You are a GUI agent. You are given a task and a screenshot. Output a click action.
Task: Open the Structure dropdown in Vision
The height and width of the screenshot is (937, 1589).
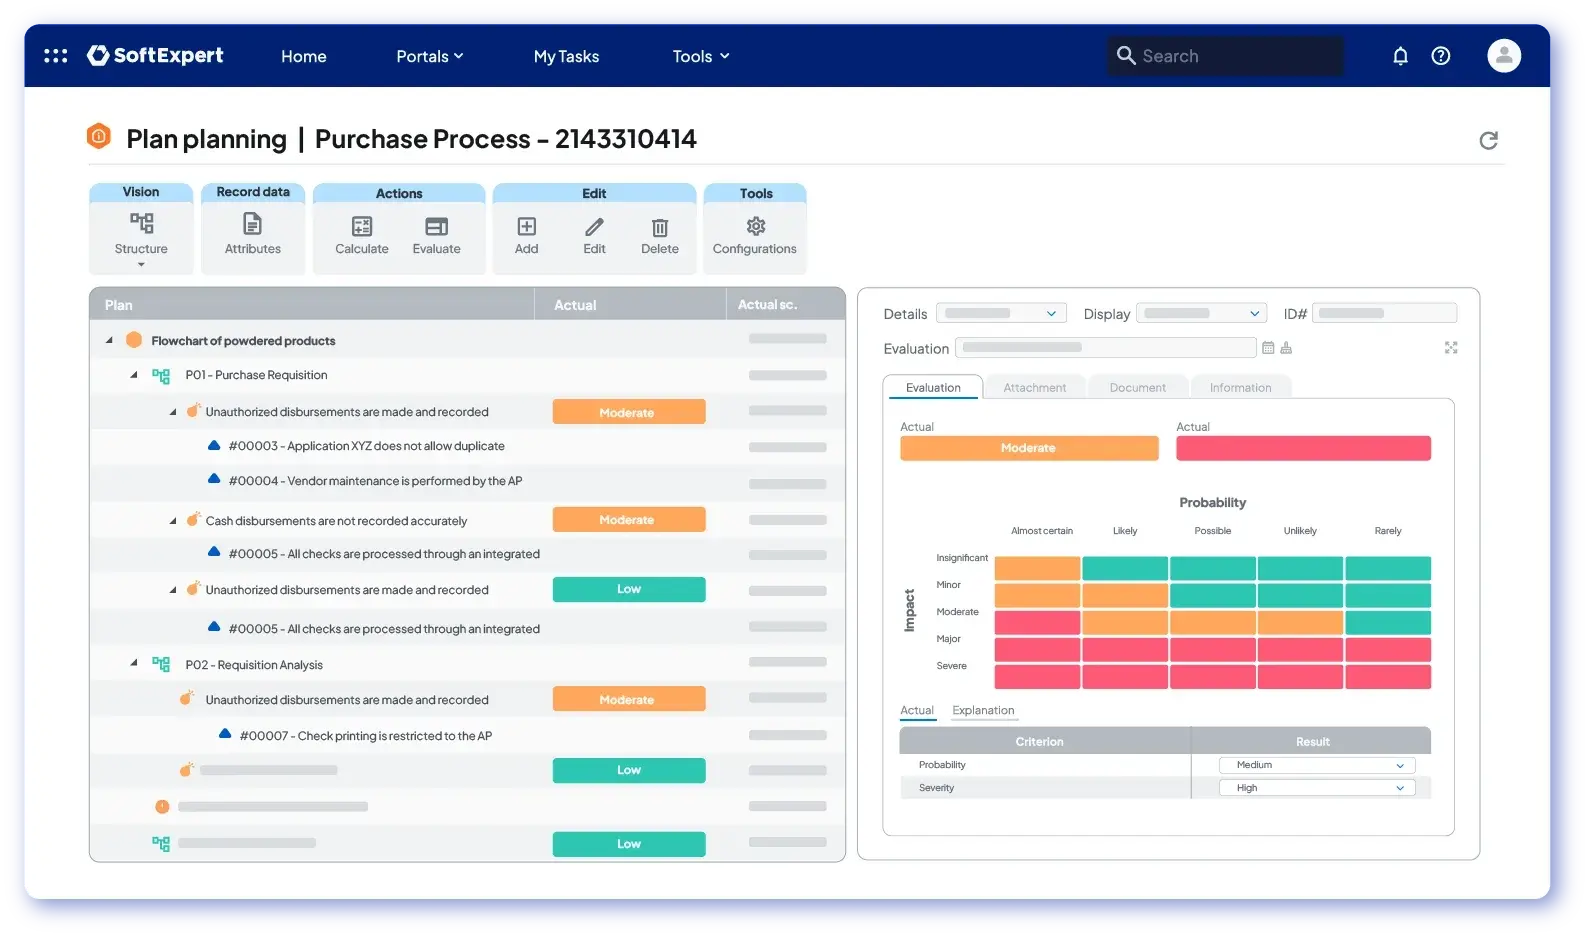[141, 264]
